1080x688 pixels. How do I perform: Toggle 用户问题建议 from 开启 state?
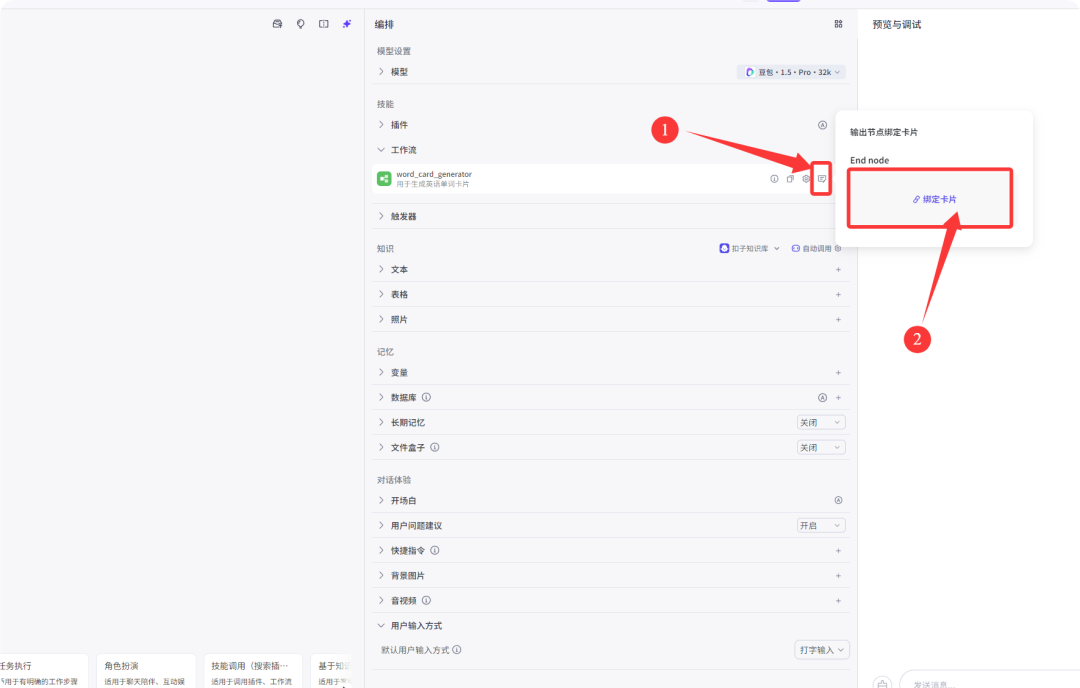(821, 524)
